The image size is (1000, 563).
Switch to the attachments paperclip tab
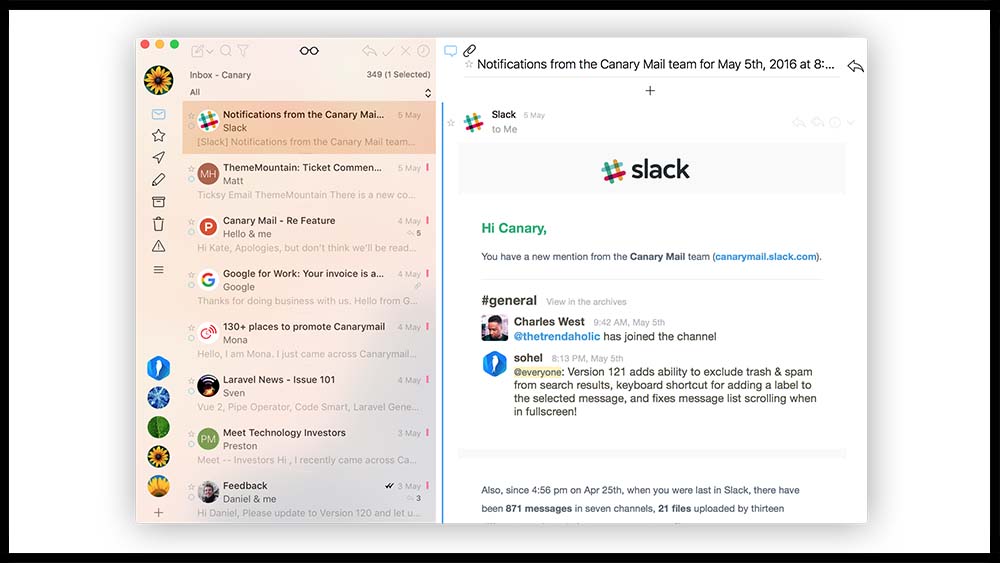click(x=469, y=50)
